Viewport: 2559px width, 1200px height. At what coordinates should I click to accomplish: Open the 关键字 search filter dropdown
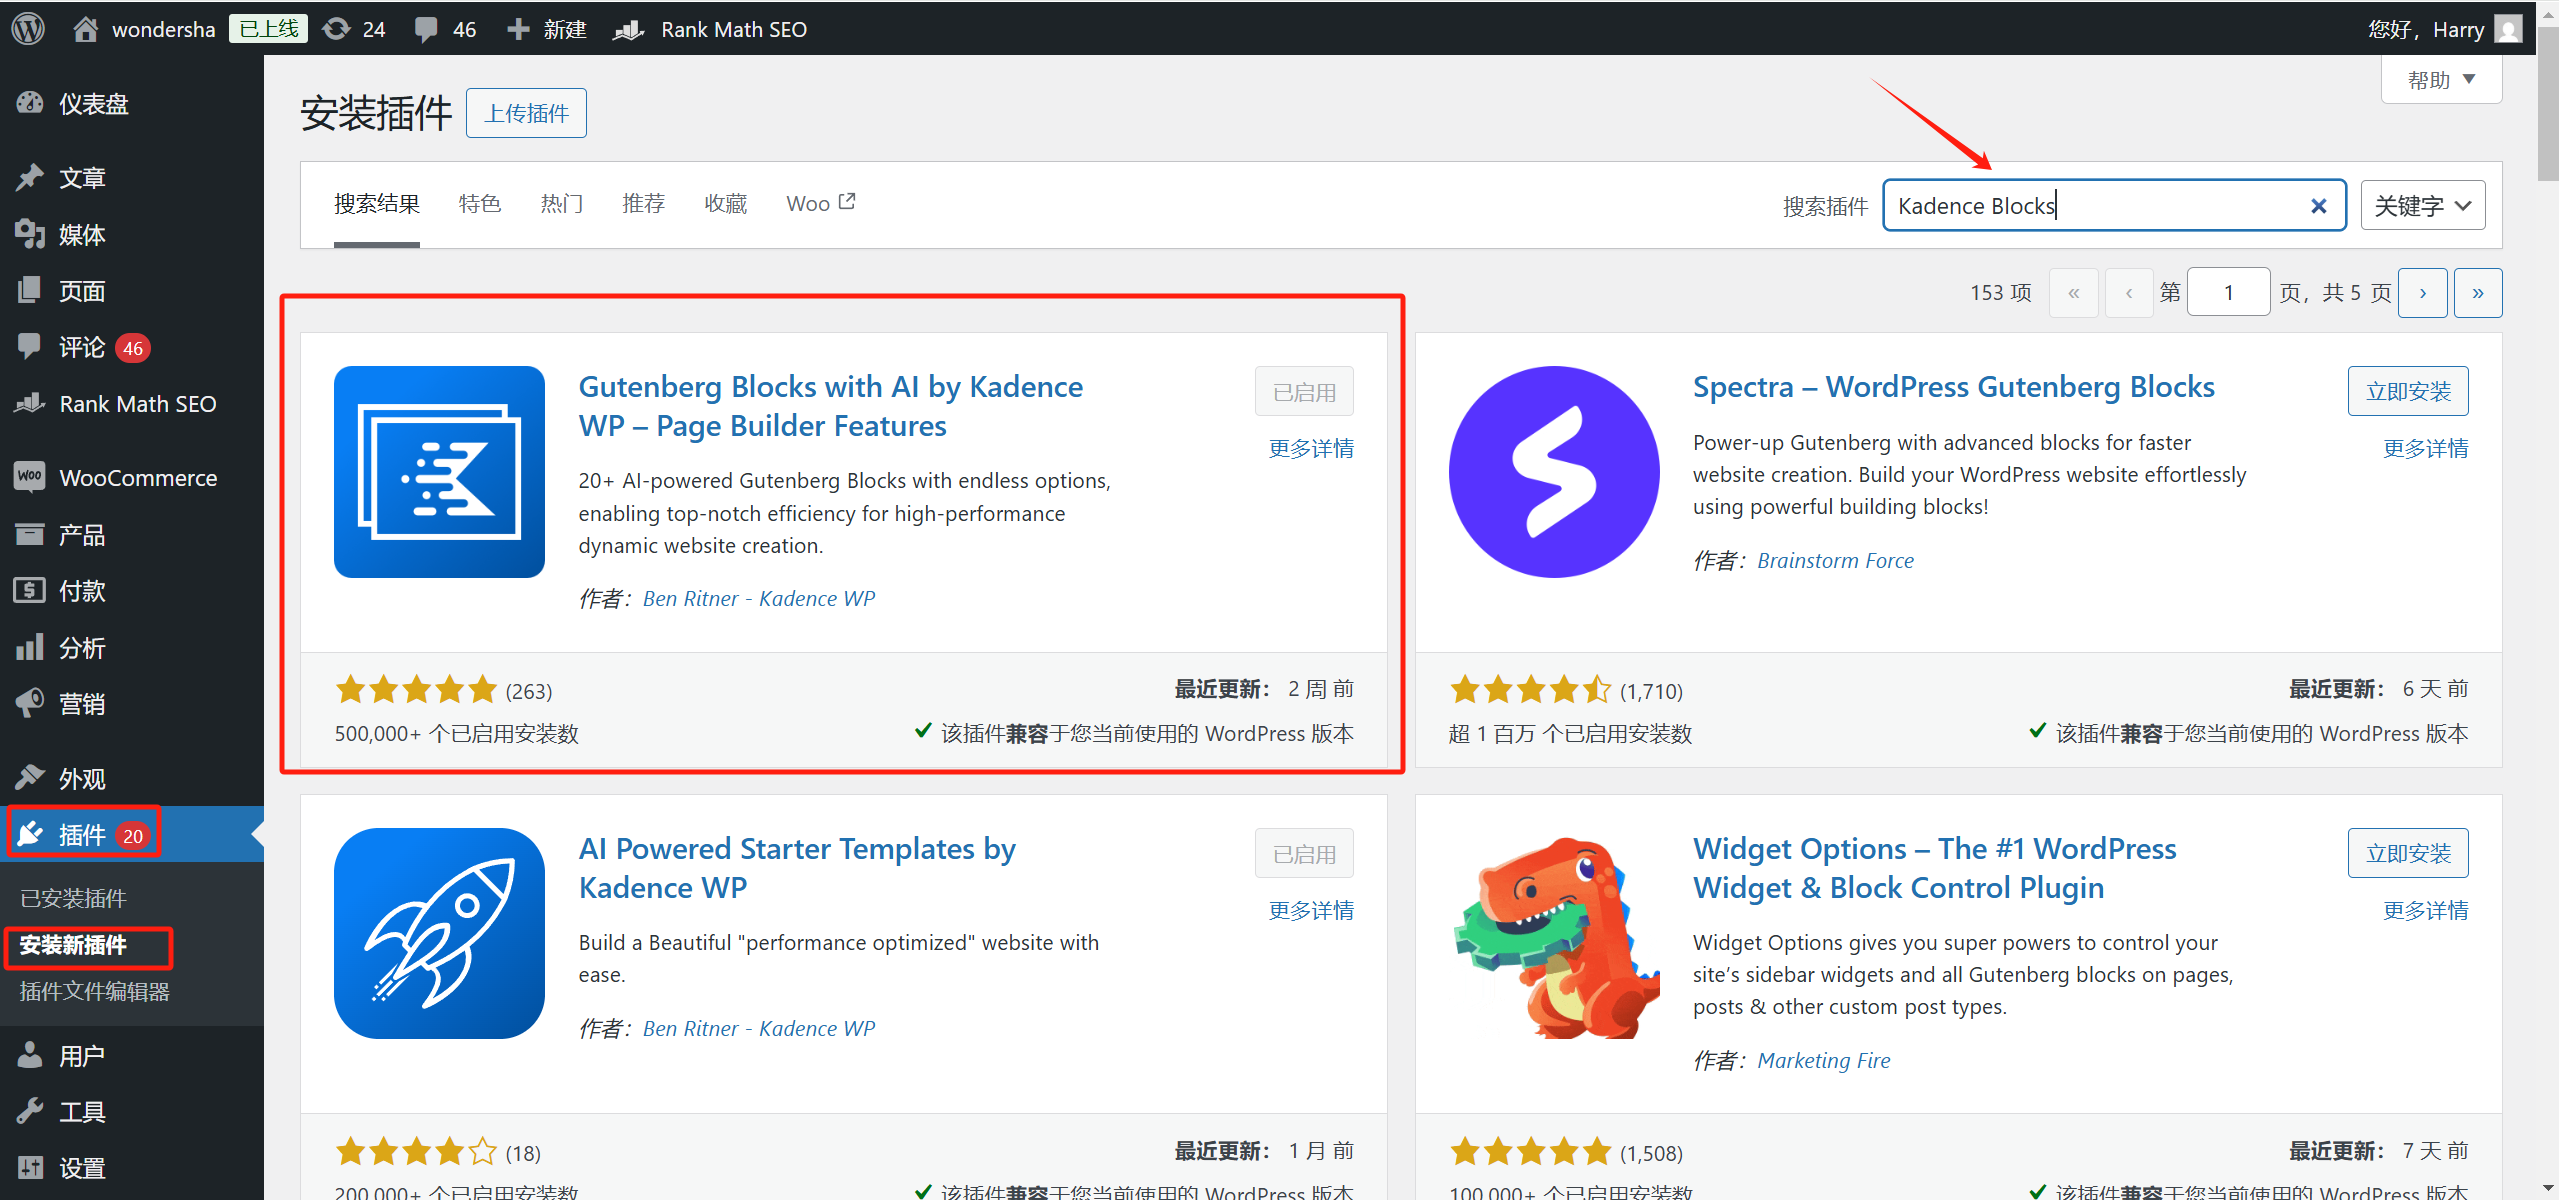click(x=2422, y=204)
